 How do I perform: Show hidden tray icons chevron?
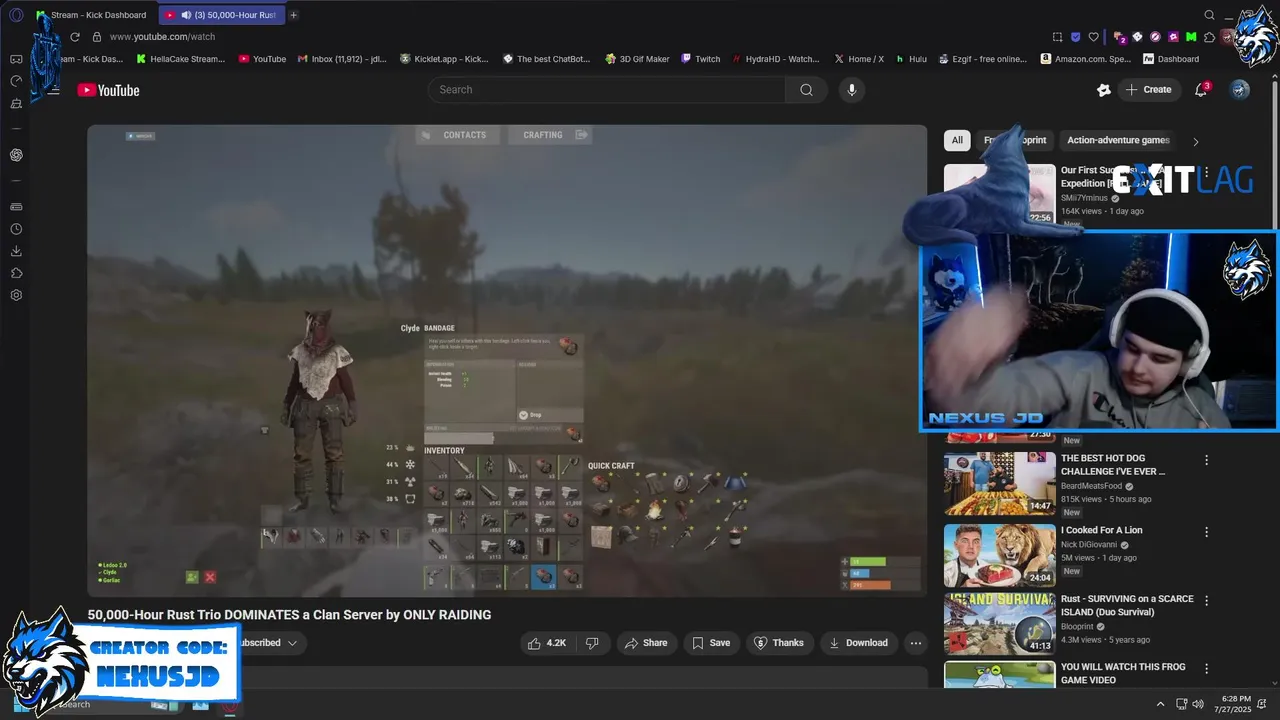point(1160,704)
